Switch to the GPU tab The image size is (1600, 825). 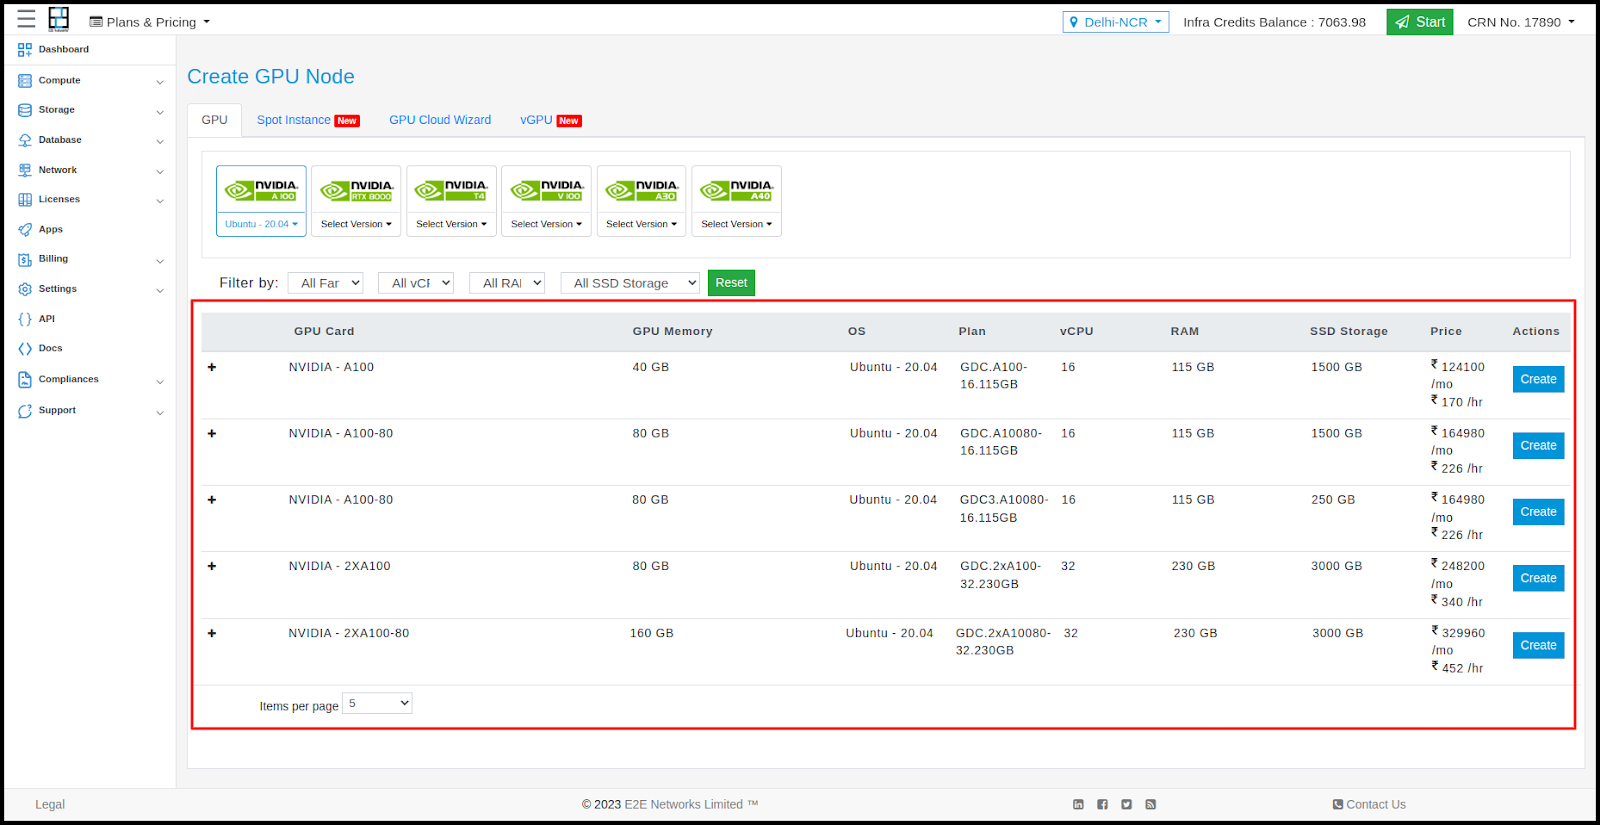click(x=214, y=120)
